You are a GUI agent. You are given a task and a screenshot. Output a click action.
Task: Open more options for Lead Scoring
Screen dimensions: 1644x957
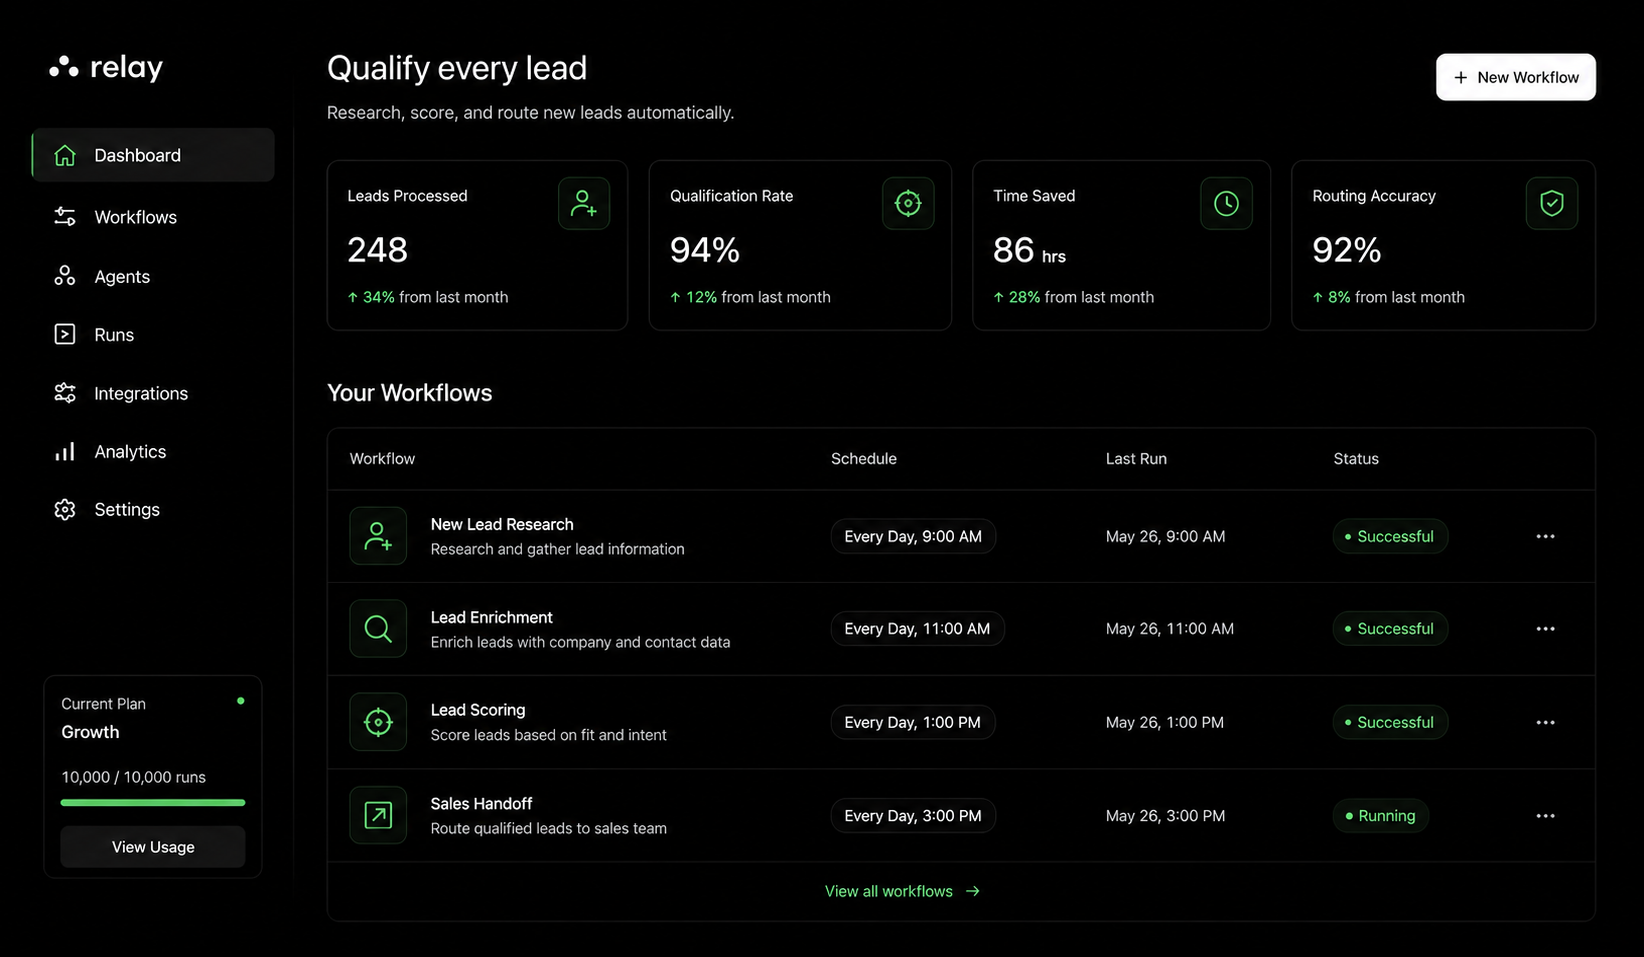point(1545,723)
